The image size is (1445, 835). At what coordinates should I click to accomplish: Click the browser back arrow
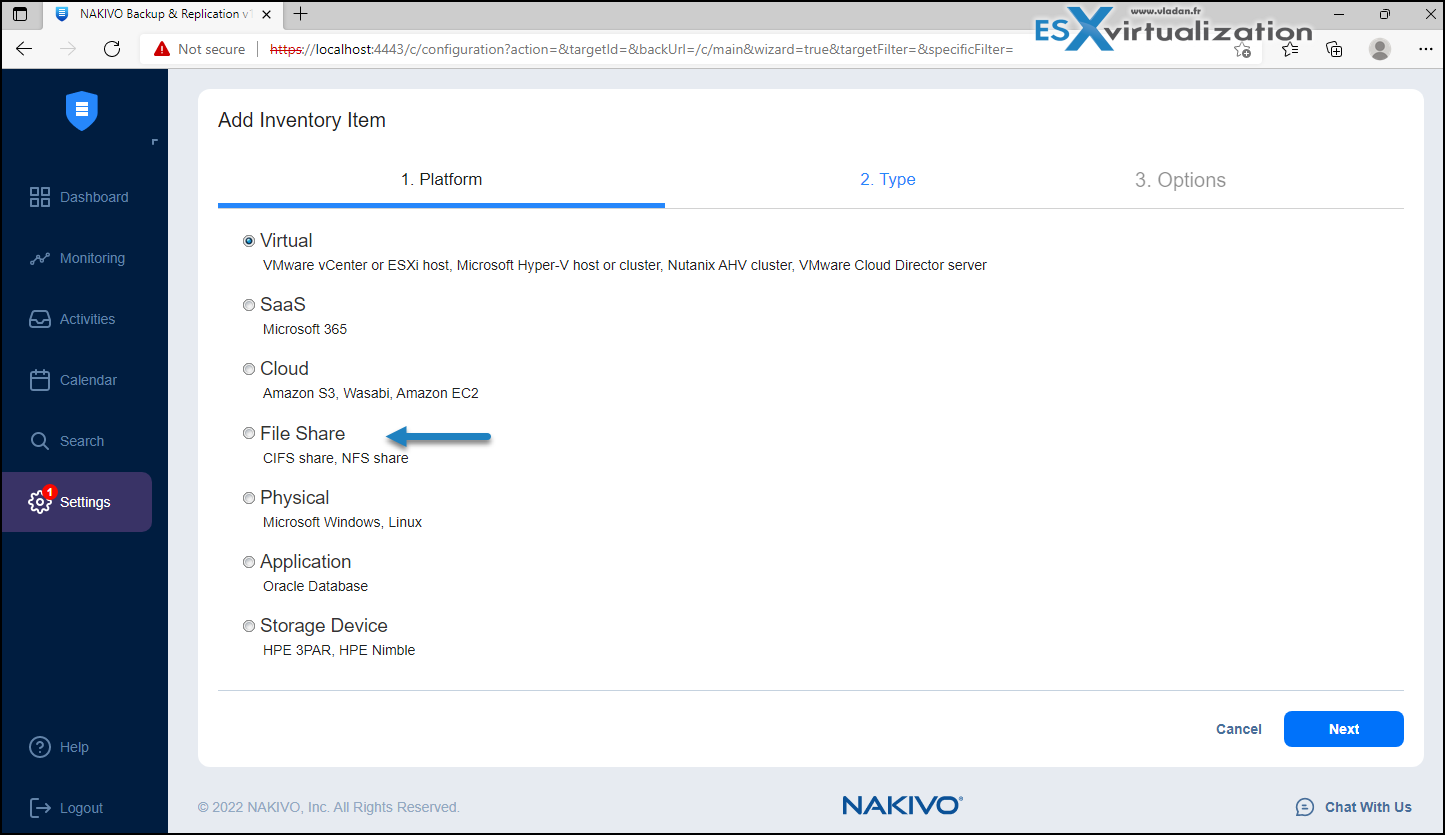coord(24,49)
